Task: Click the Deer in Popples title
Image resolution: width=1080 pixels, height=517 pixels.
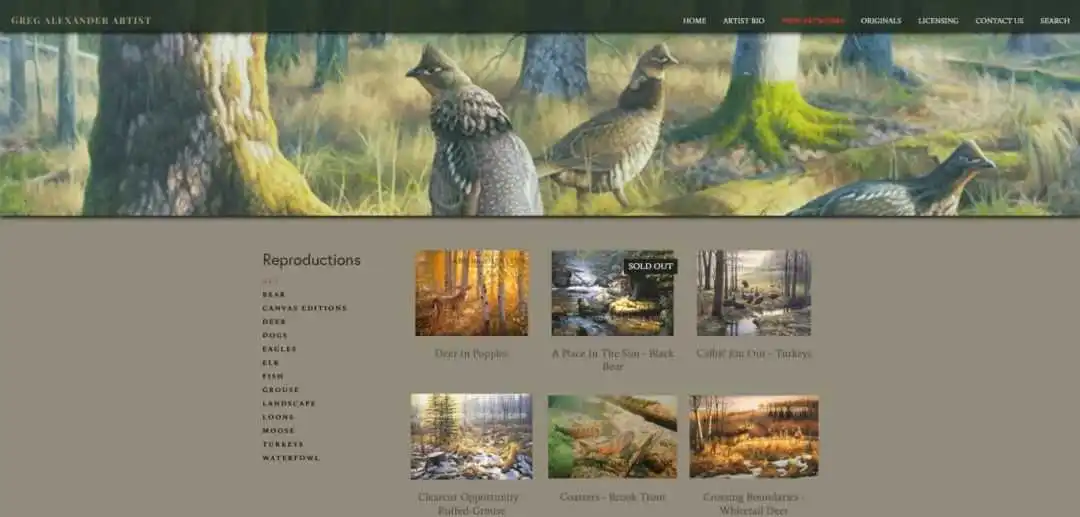Action: point(472,354)
